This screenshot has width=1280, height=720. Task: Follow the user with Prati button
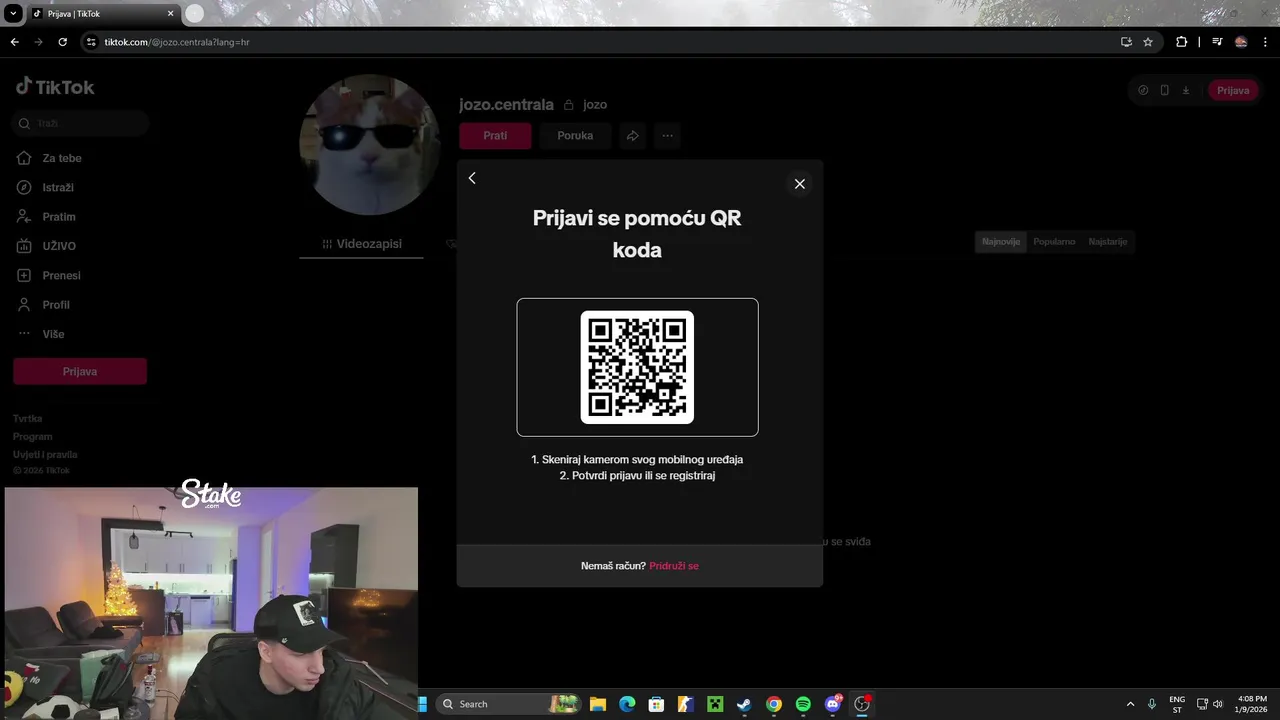pos(495,136)
